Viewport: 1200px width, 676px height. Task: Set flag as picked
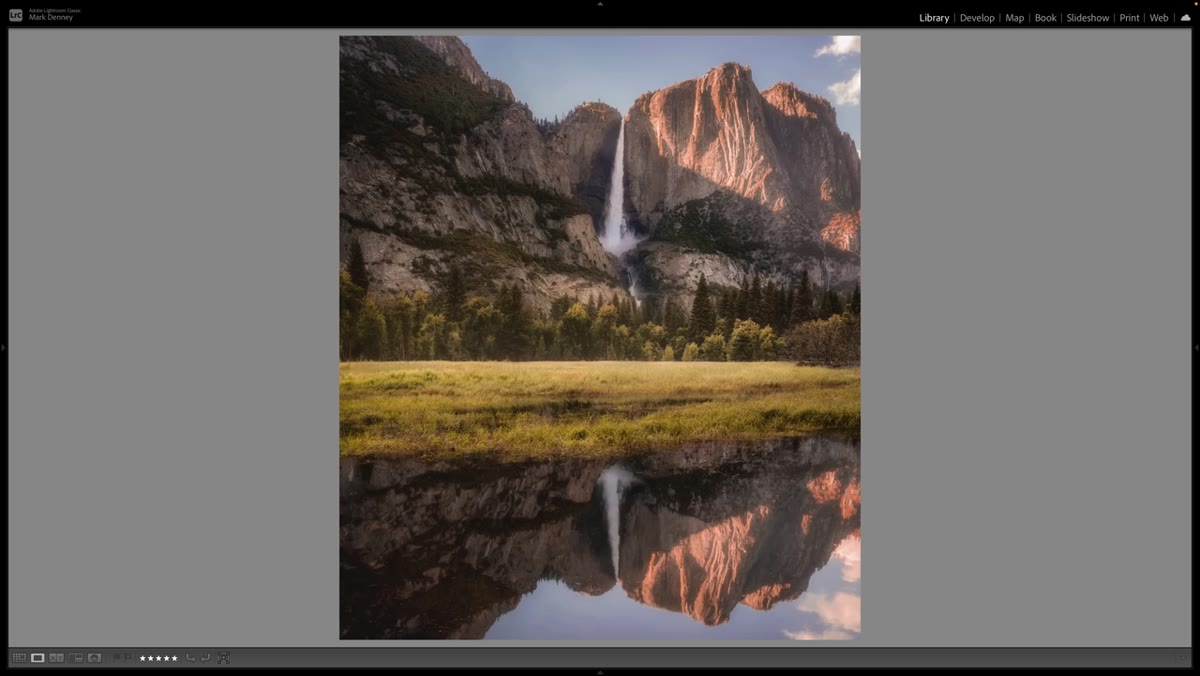click(117, 657)
